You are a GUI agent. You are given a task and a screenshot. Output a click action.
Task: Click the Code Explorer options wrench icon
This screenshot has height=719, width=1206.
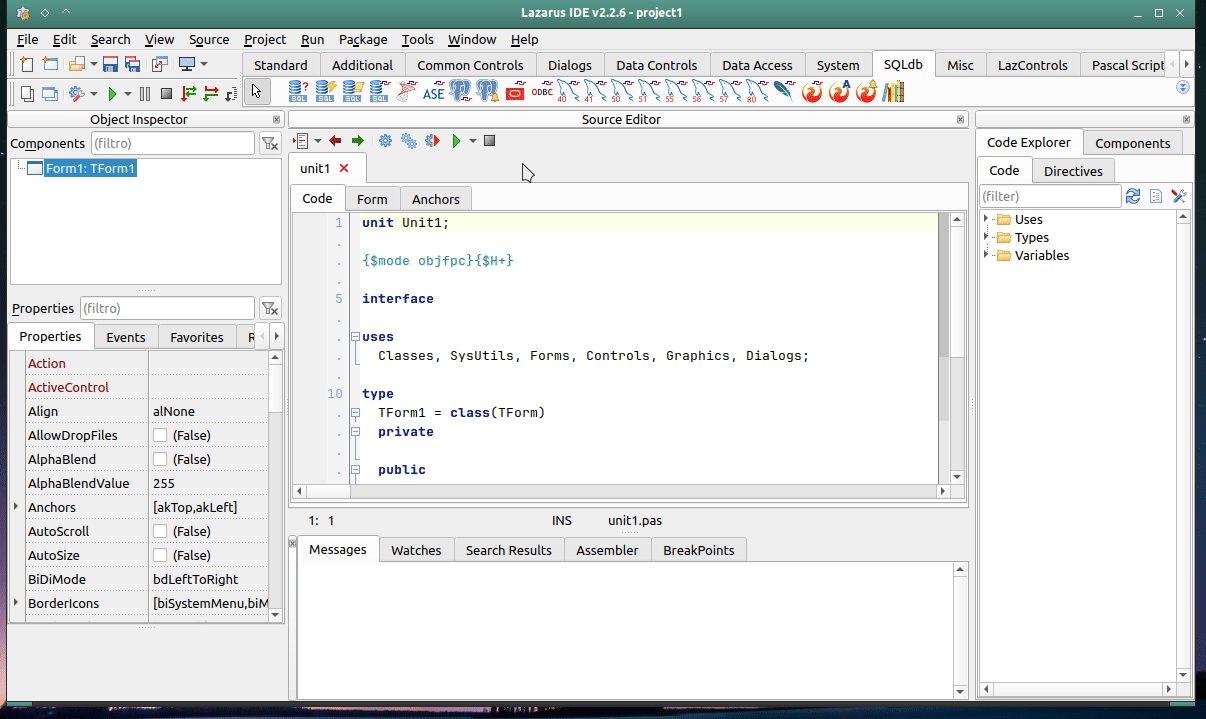tap(1179, 196)
